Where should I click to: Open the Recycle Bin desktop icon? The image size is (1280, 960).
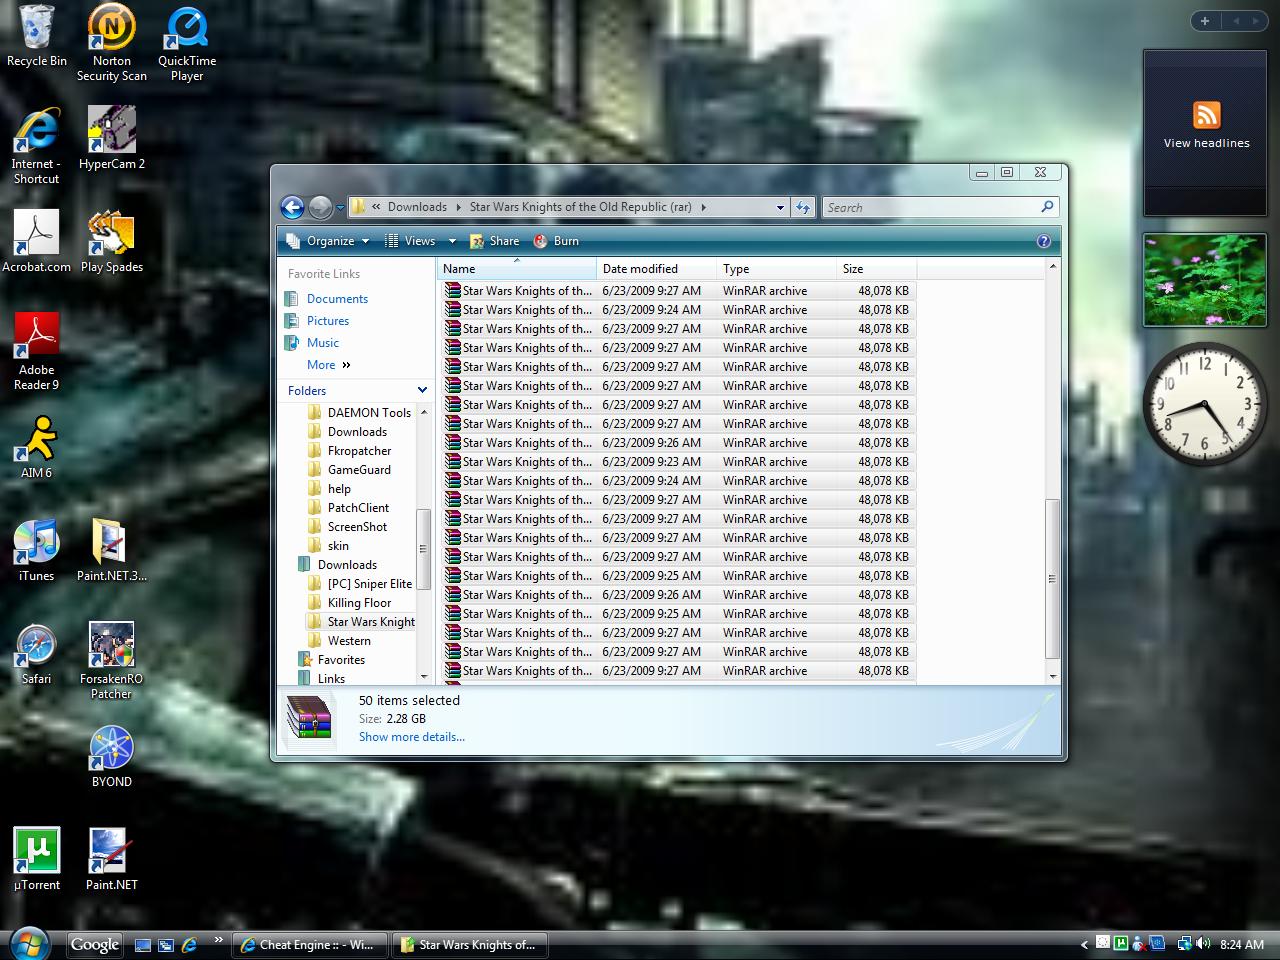37,37
